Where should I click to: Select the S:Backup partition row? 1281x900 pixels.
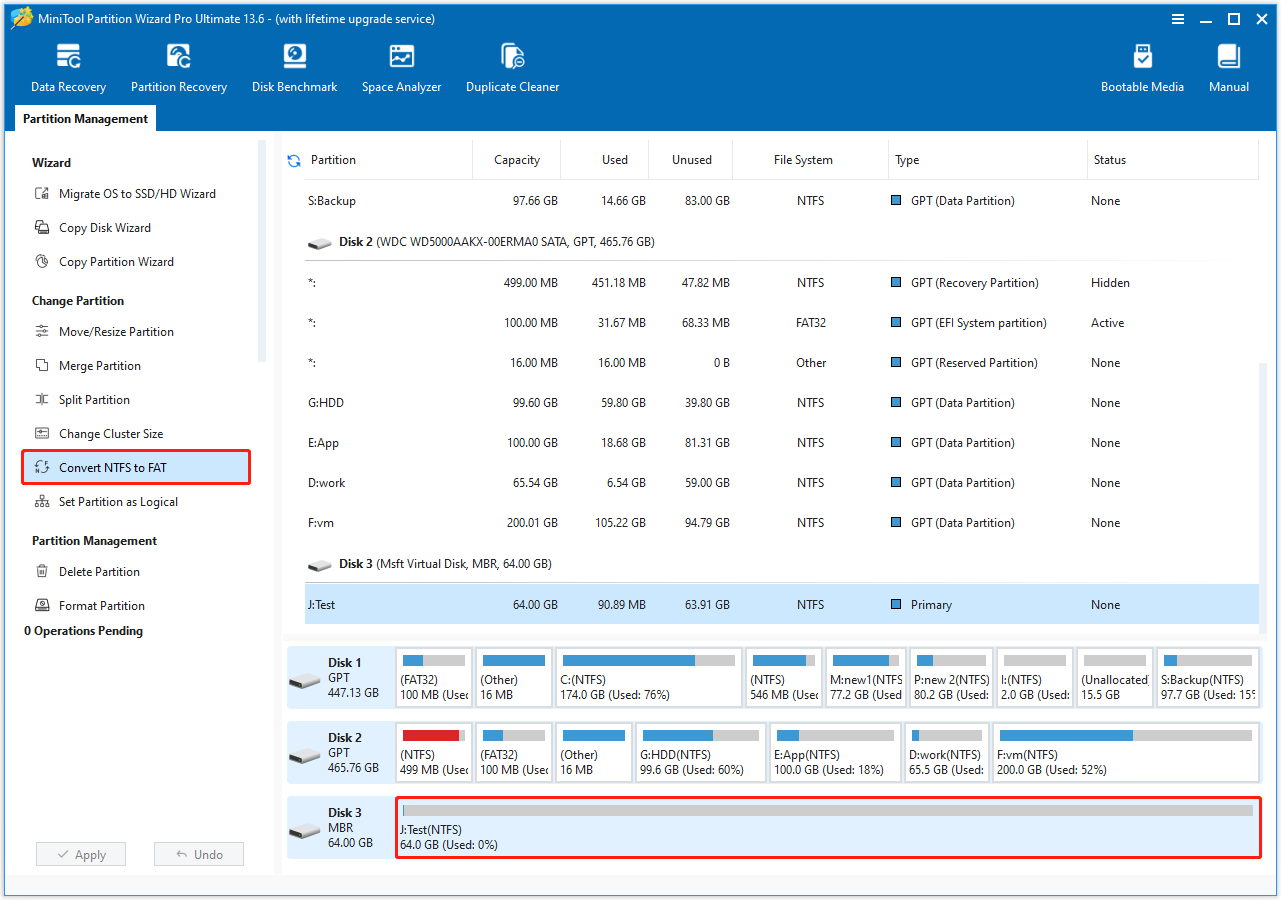[781, 201]
